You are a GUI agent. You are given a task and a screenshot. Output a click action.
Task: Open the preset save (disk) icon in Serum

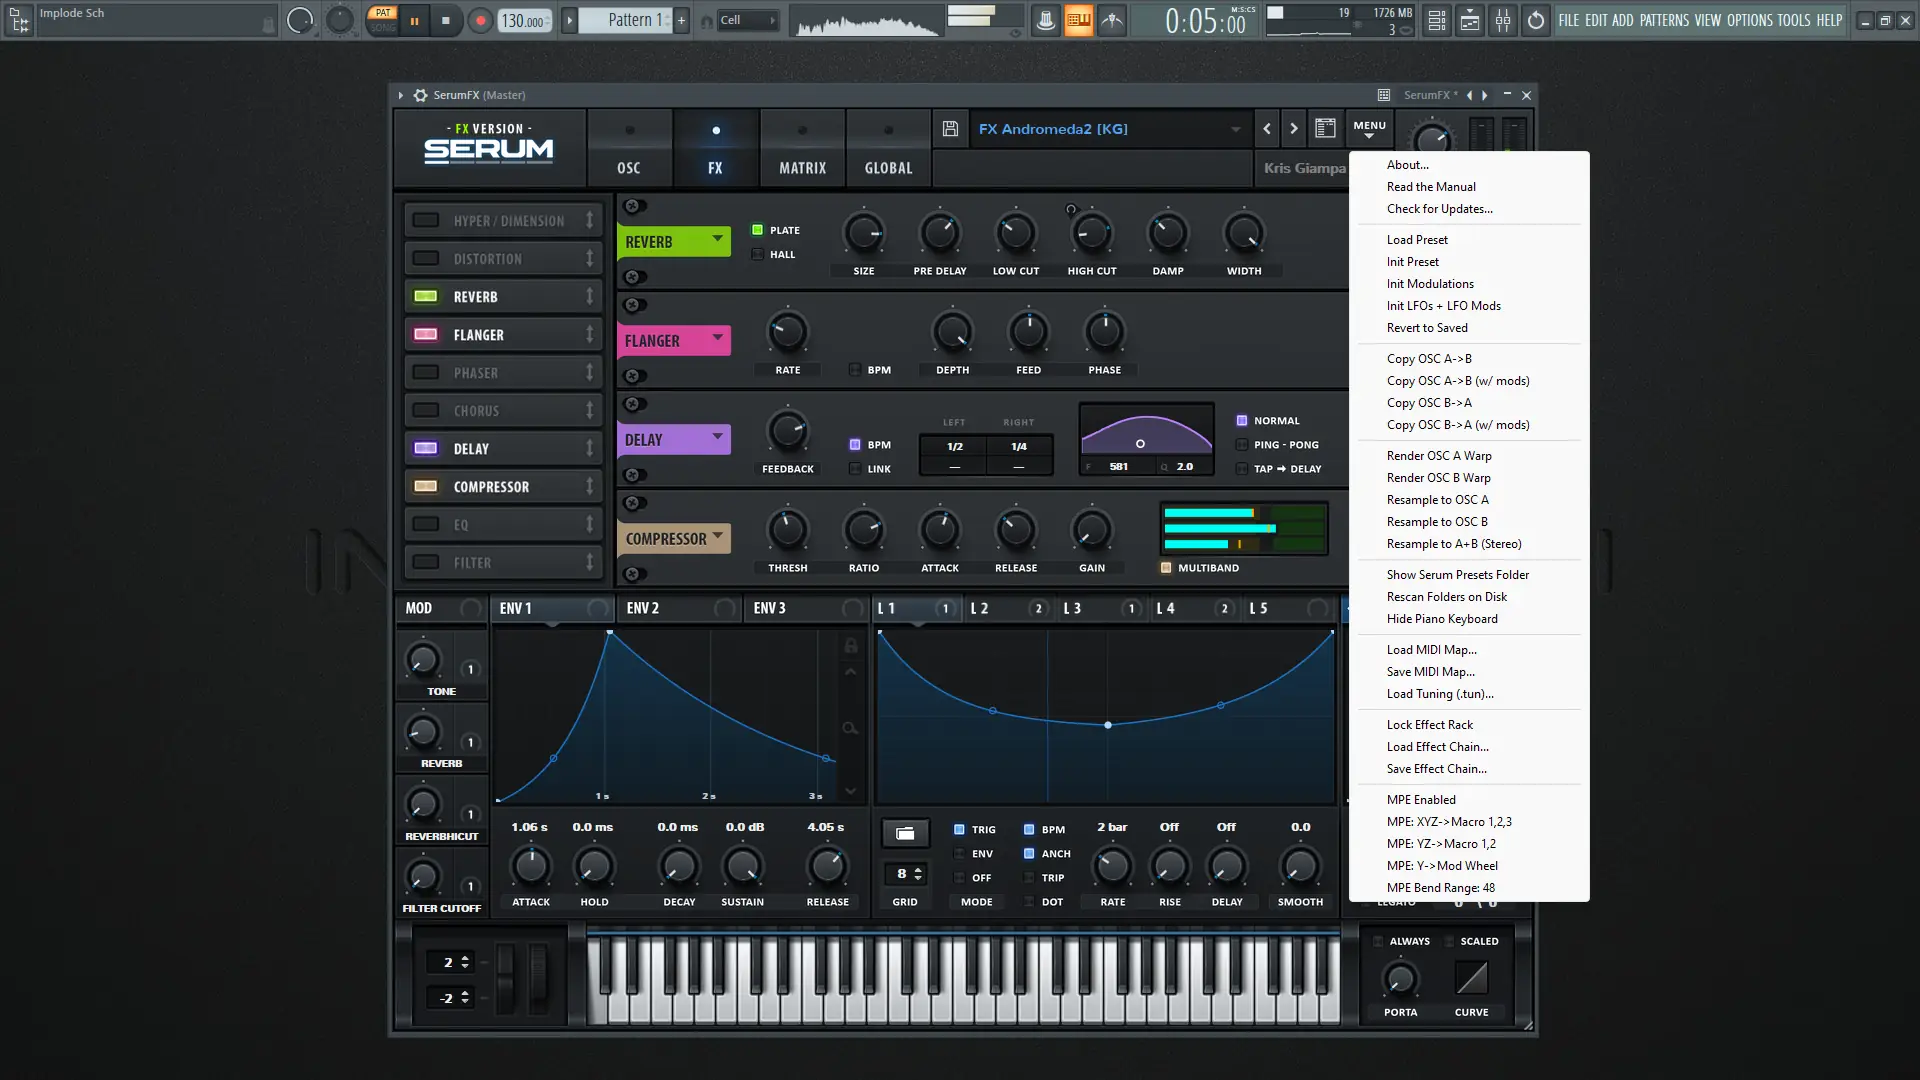[x=948, y=128]
